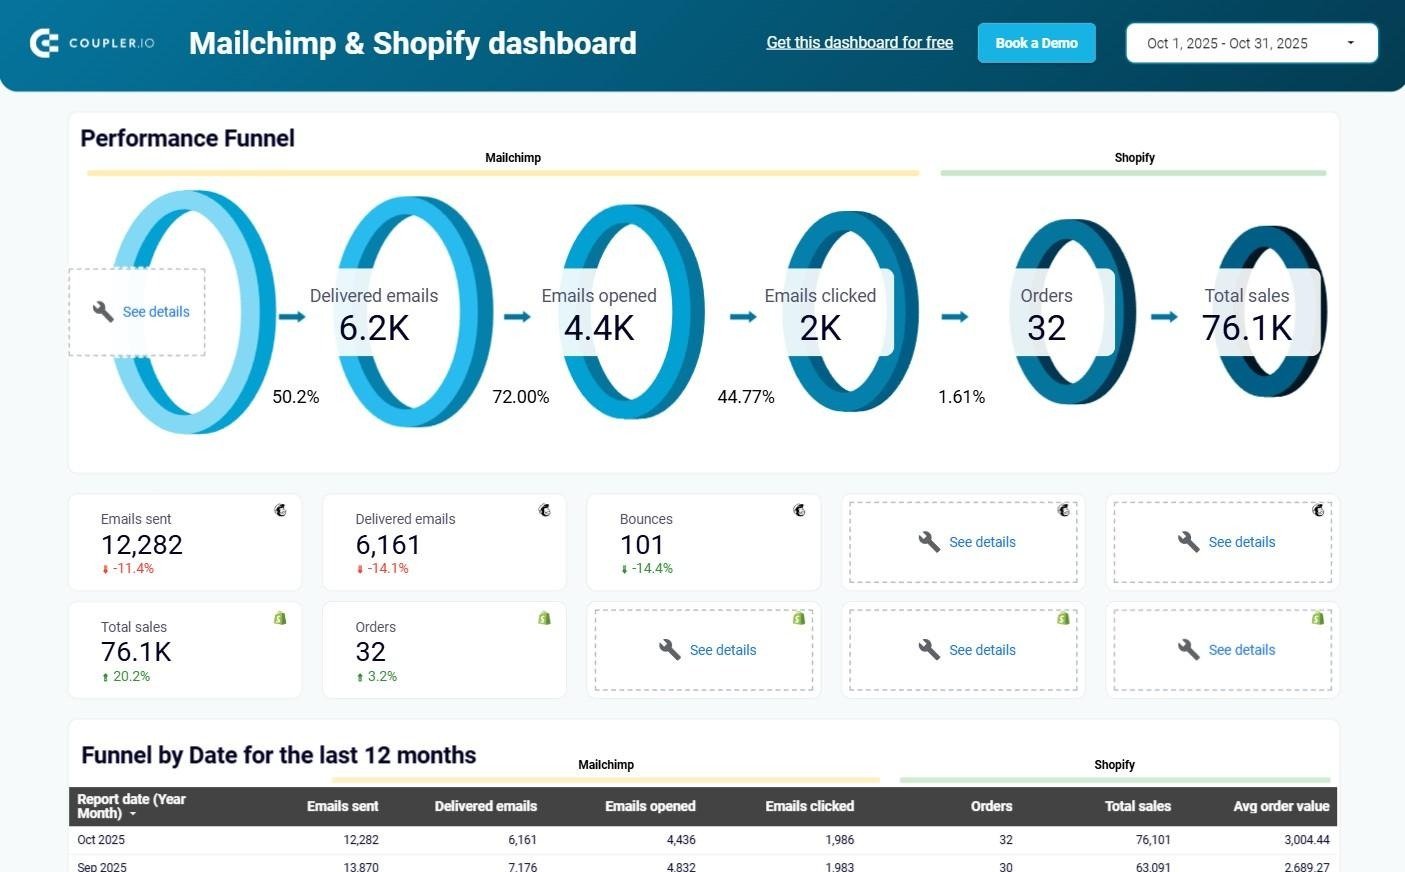
Task: Expand the Report date (Year Month) sort dropdown
Action: tap(135, 813)
